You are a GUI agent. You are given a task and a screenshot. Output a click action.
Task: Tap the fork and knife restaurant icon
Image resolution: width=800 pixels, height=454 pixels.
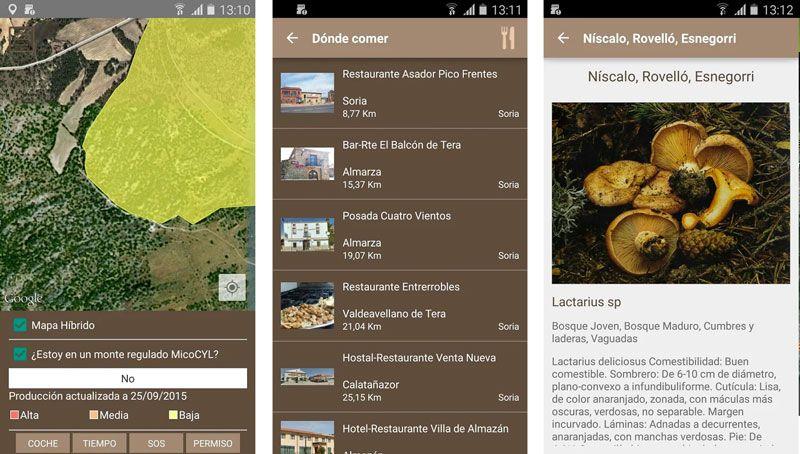point(508,38)
